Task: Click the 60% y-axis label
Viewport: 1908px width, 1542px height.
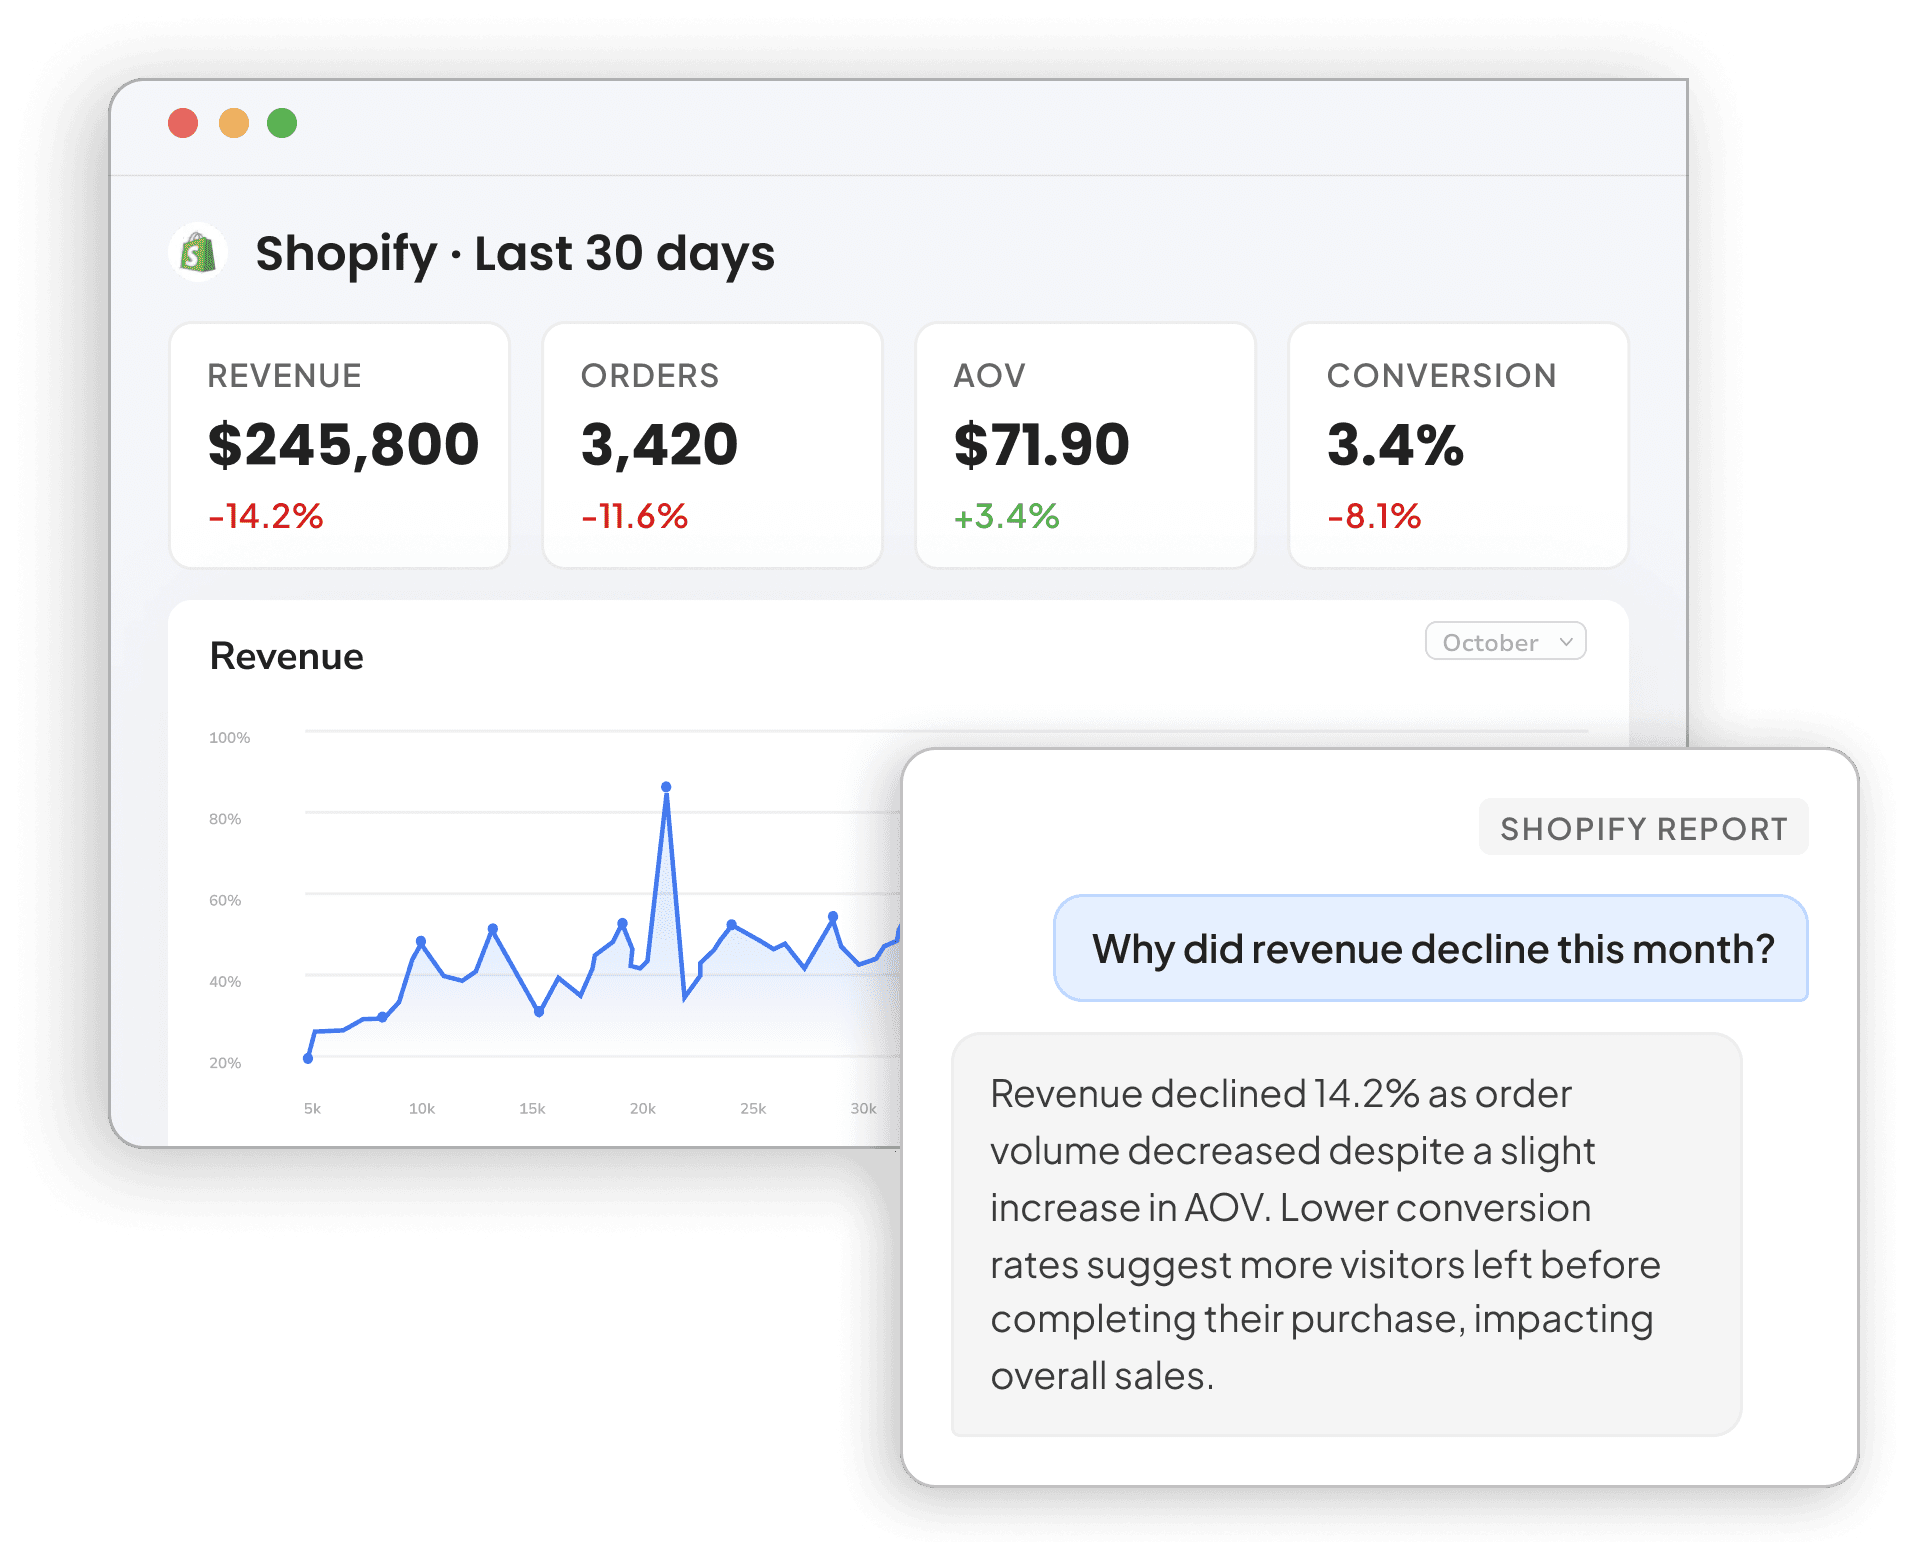Action: pos(225,900)
